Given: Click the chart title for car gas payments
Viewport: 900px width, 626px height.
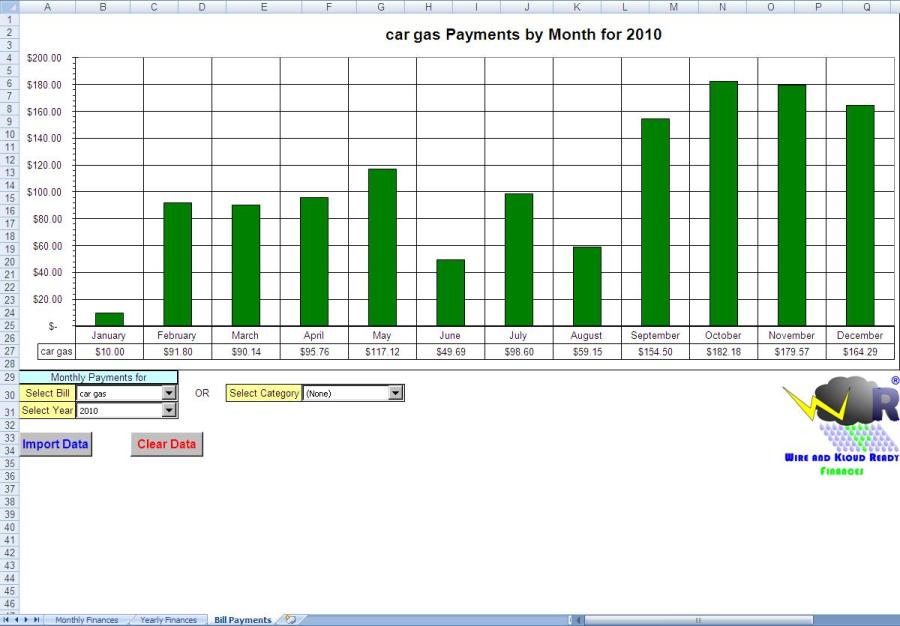Looking at the screenshot, I should point(524,35).
